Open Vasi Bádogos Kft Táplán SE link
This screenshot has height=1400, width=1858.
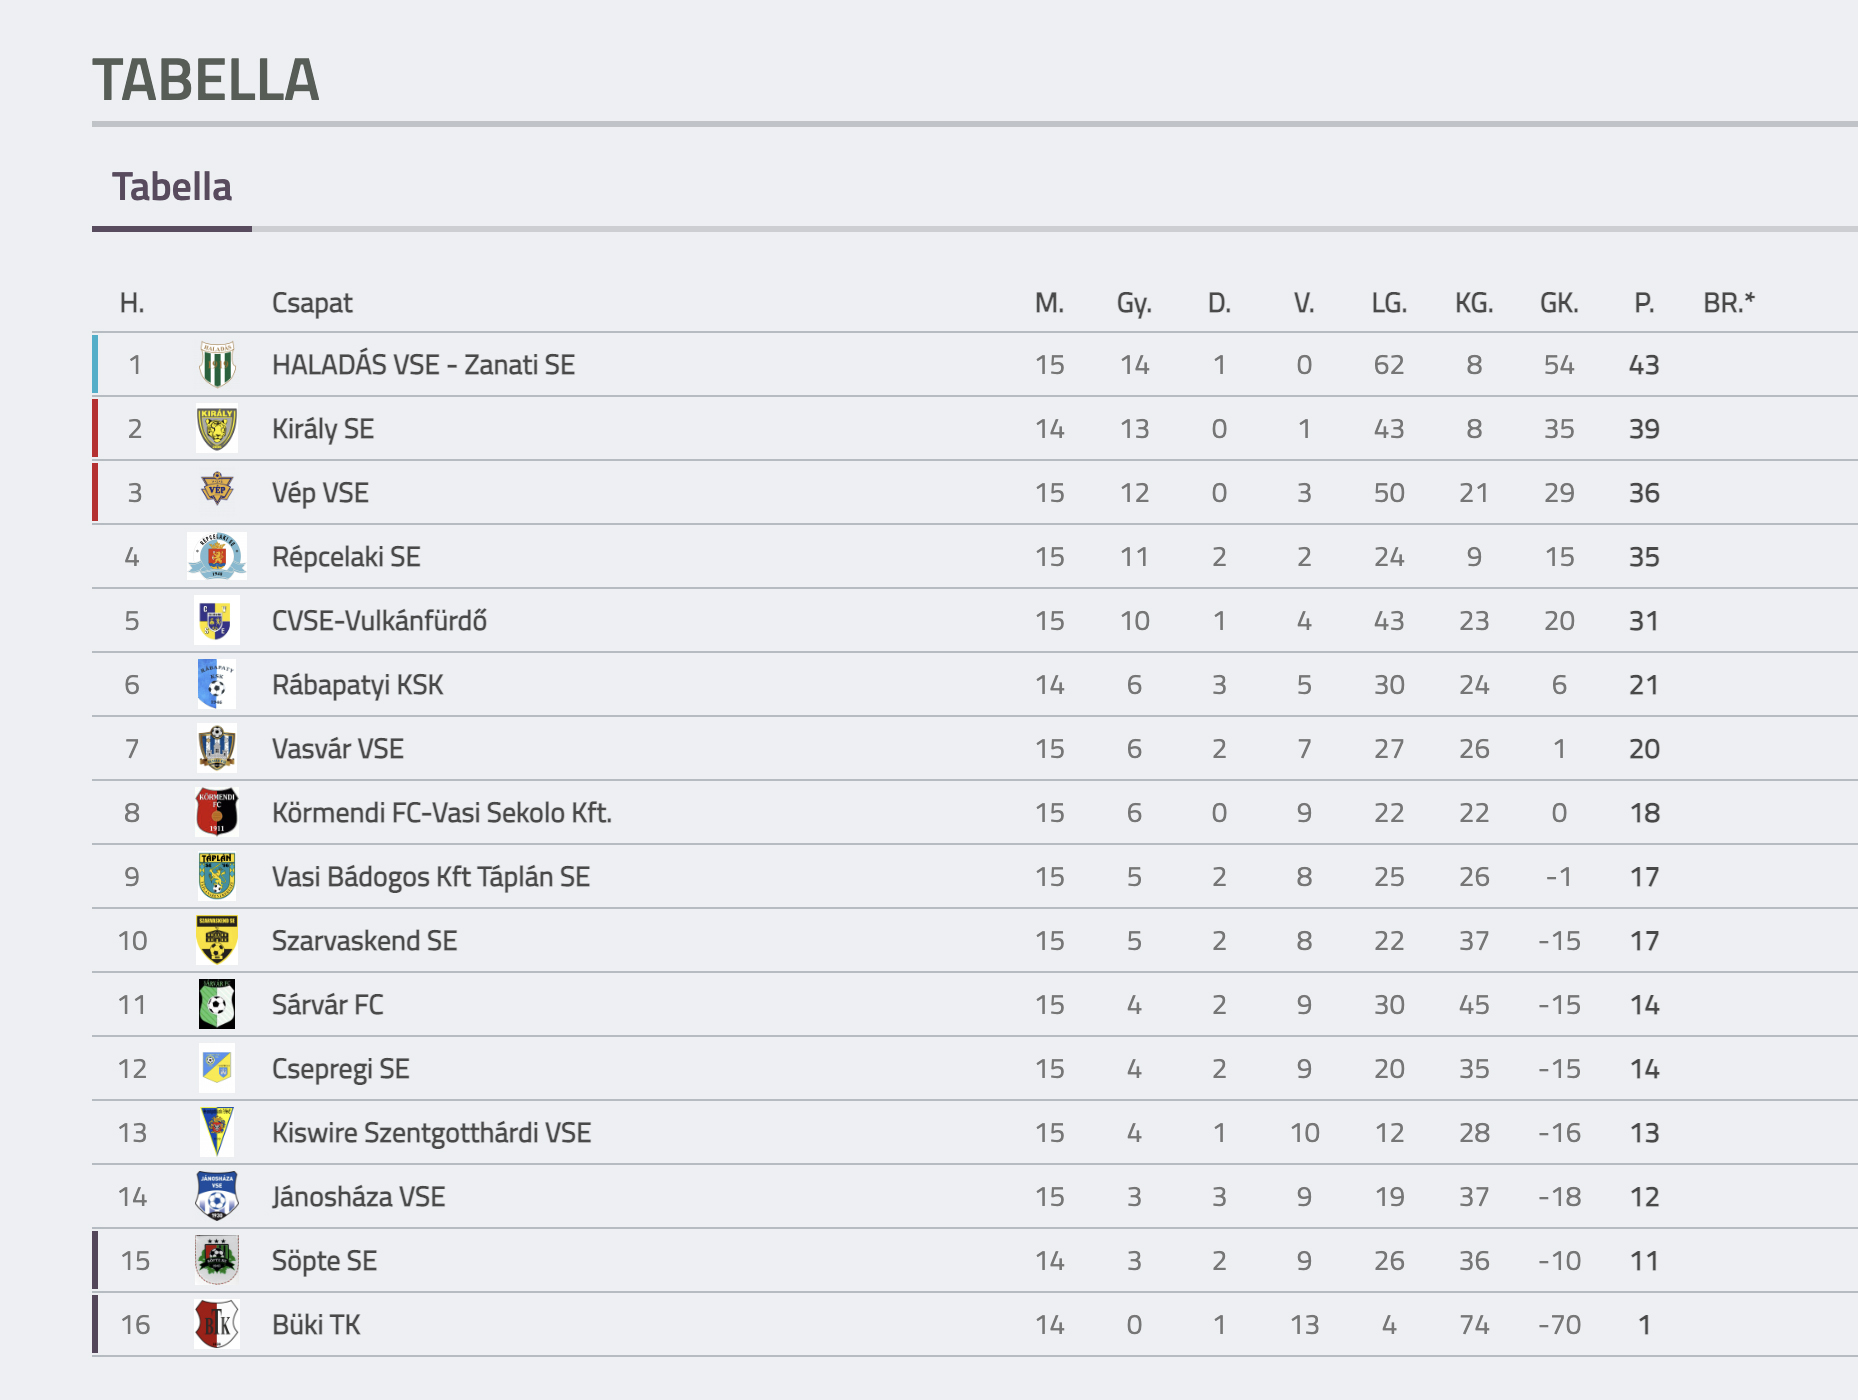(431, 877)
